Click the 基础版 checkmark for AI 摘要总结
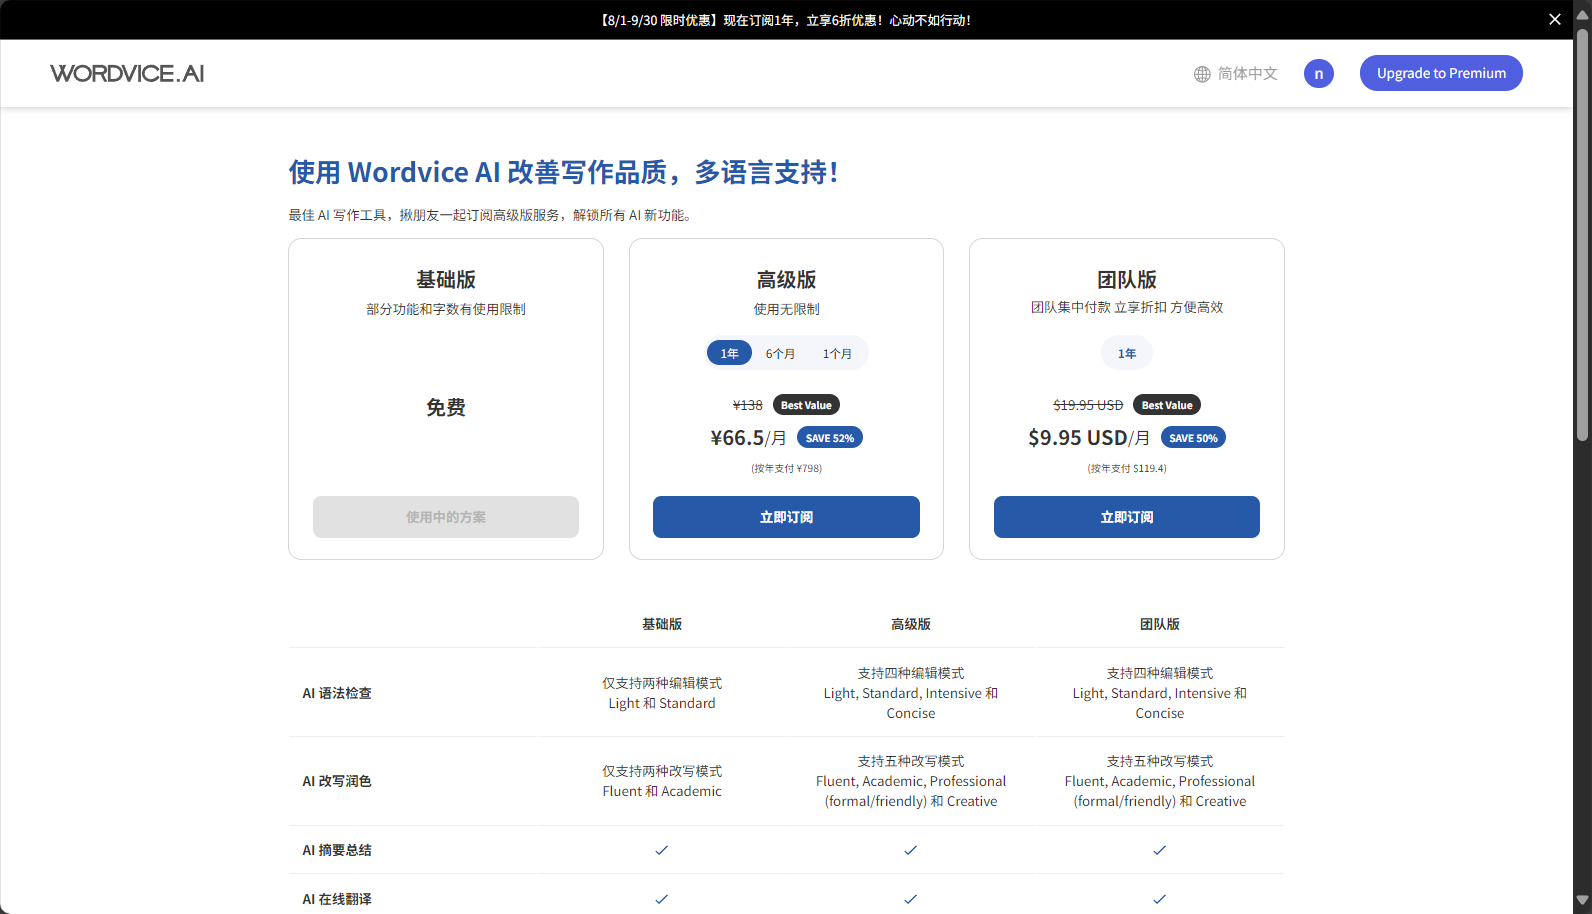 (661, 850)
